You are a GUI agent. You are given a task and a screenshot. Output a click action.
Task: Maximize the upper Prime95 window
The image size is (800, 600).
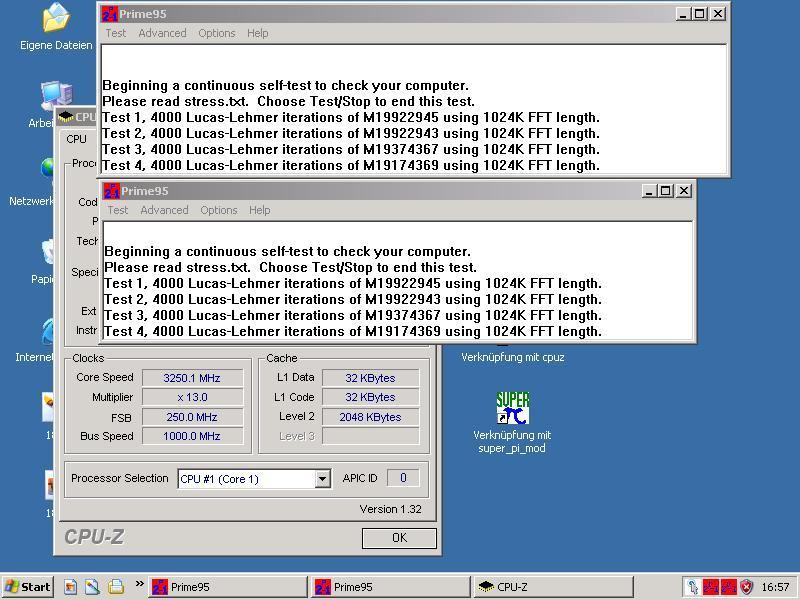pyautogui.click(x=699, y=14)
